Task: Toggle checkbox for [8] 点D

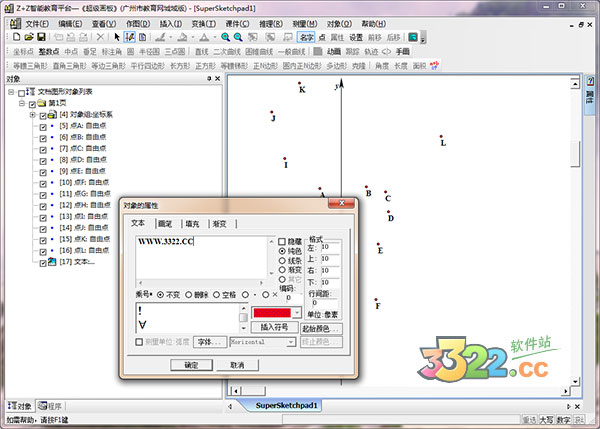Action: point(43,161)
